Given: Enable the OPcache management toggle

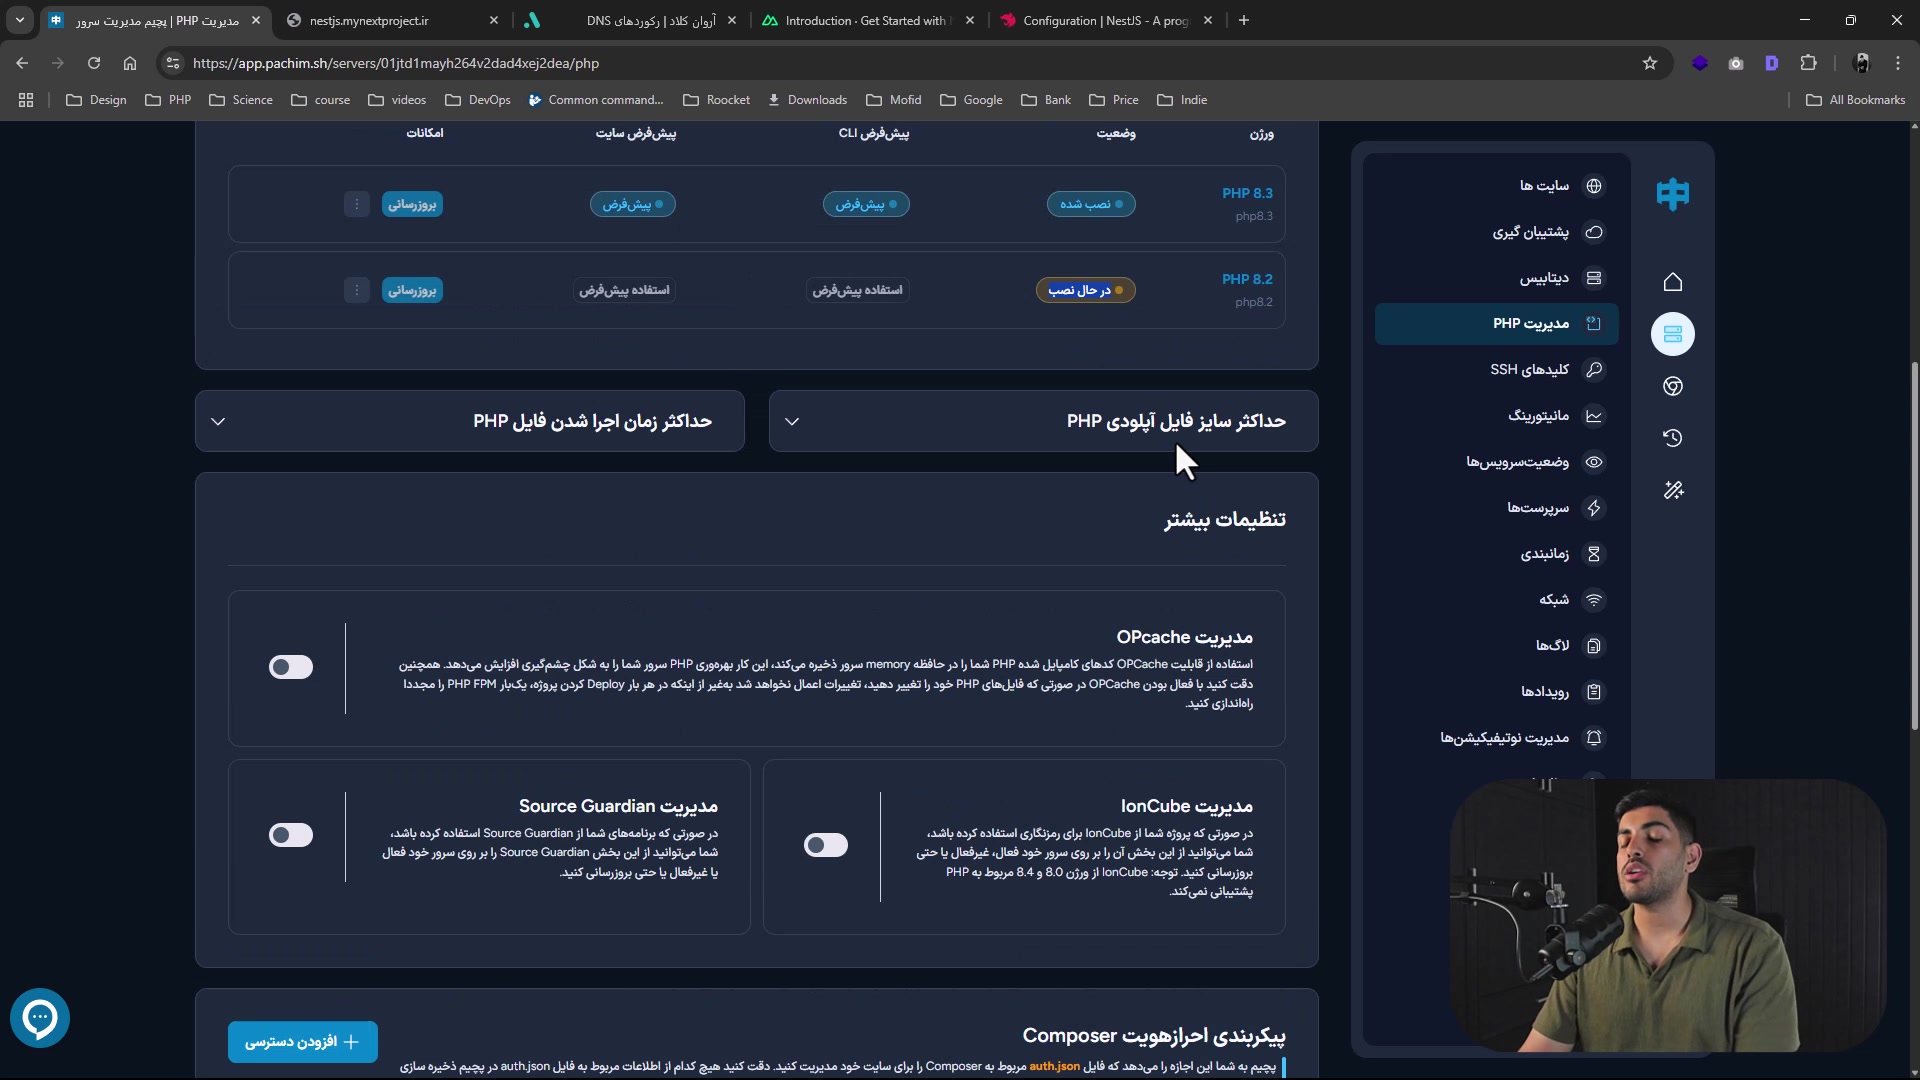Looking at the screenshot, I should click(x=291, y=667).
